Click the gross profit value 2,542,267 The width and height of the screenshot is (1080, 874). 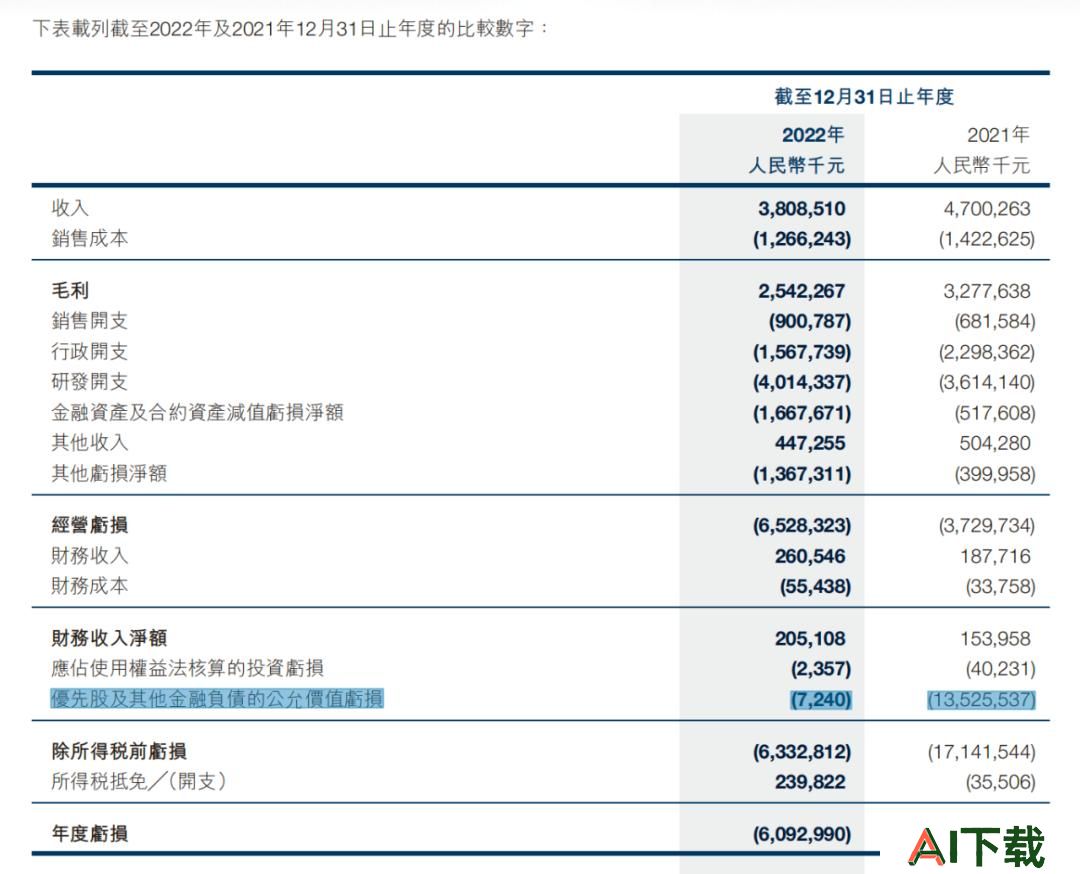click(802, 291)
